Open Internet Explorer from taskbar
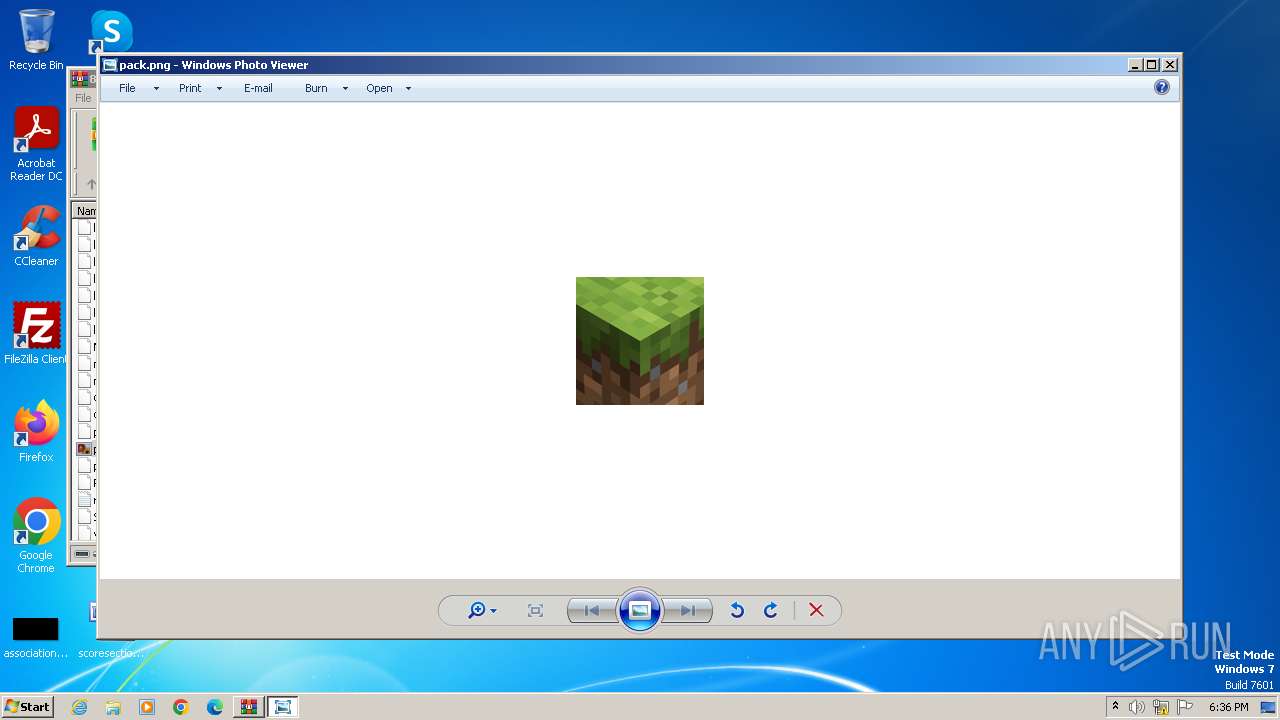The height and width of the screenshot is (720, 1280). tap(79, 707)
